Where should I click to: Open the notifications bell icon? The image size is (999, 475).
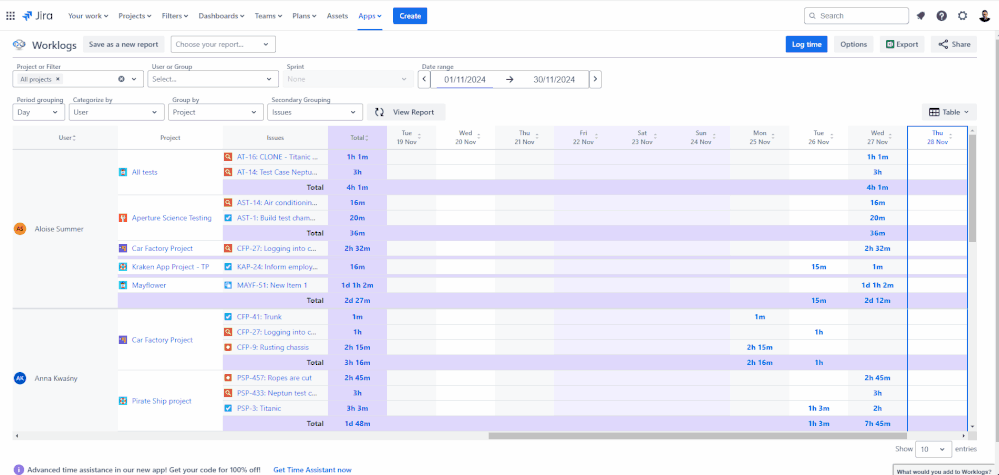click(x=921, y=16)
